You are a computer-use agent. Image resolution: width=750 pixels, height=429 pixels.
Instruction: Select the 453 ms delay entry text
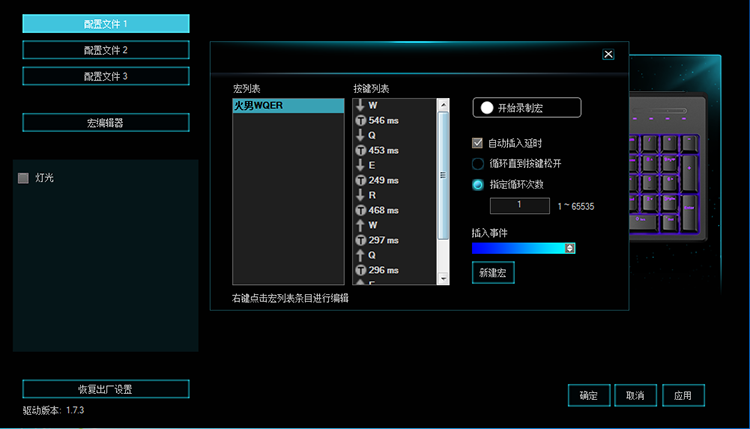[x=383, y=151]
